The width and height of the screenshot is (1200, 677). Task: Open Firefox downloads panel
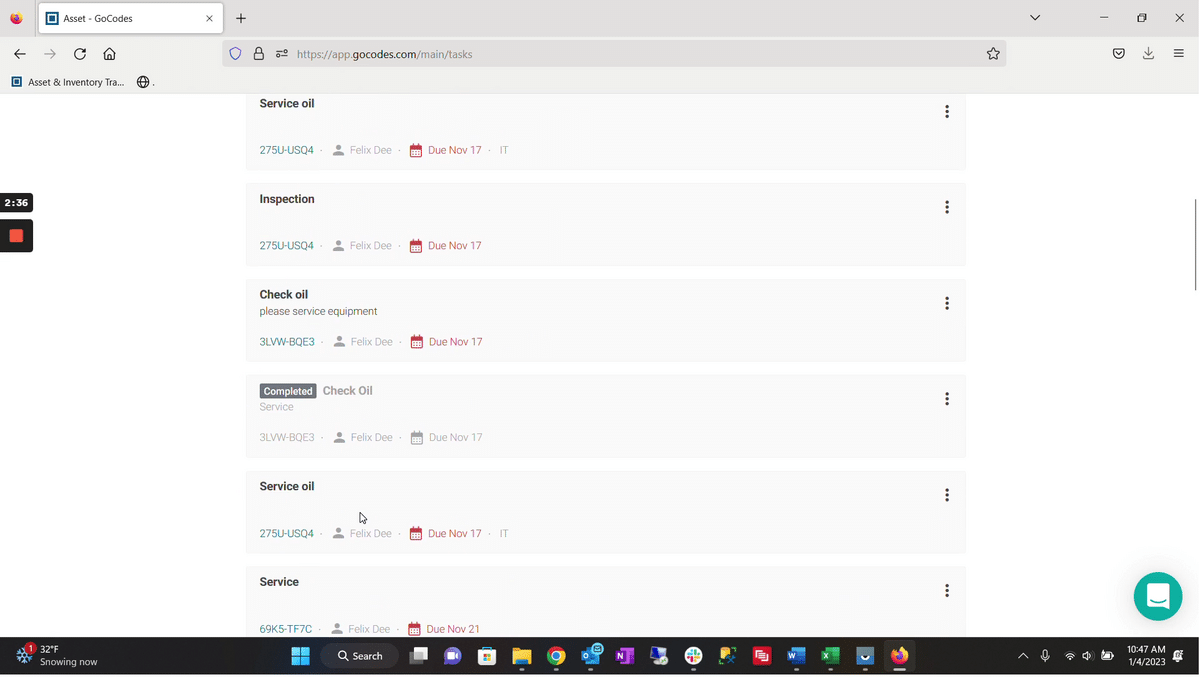1148,54
